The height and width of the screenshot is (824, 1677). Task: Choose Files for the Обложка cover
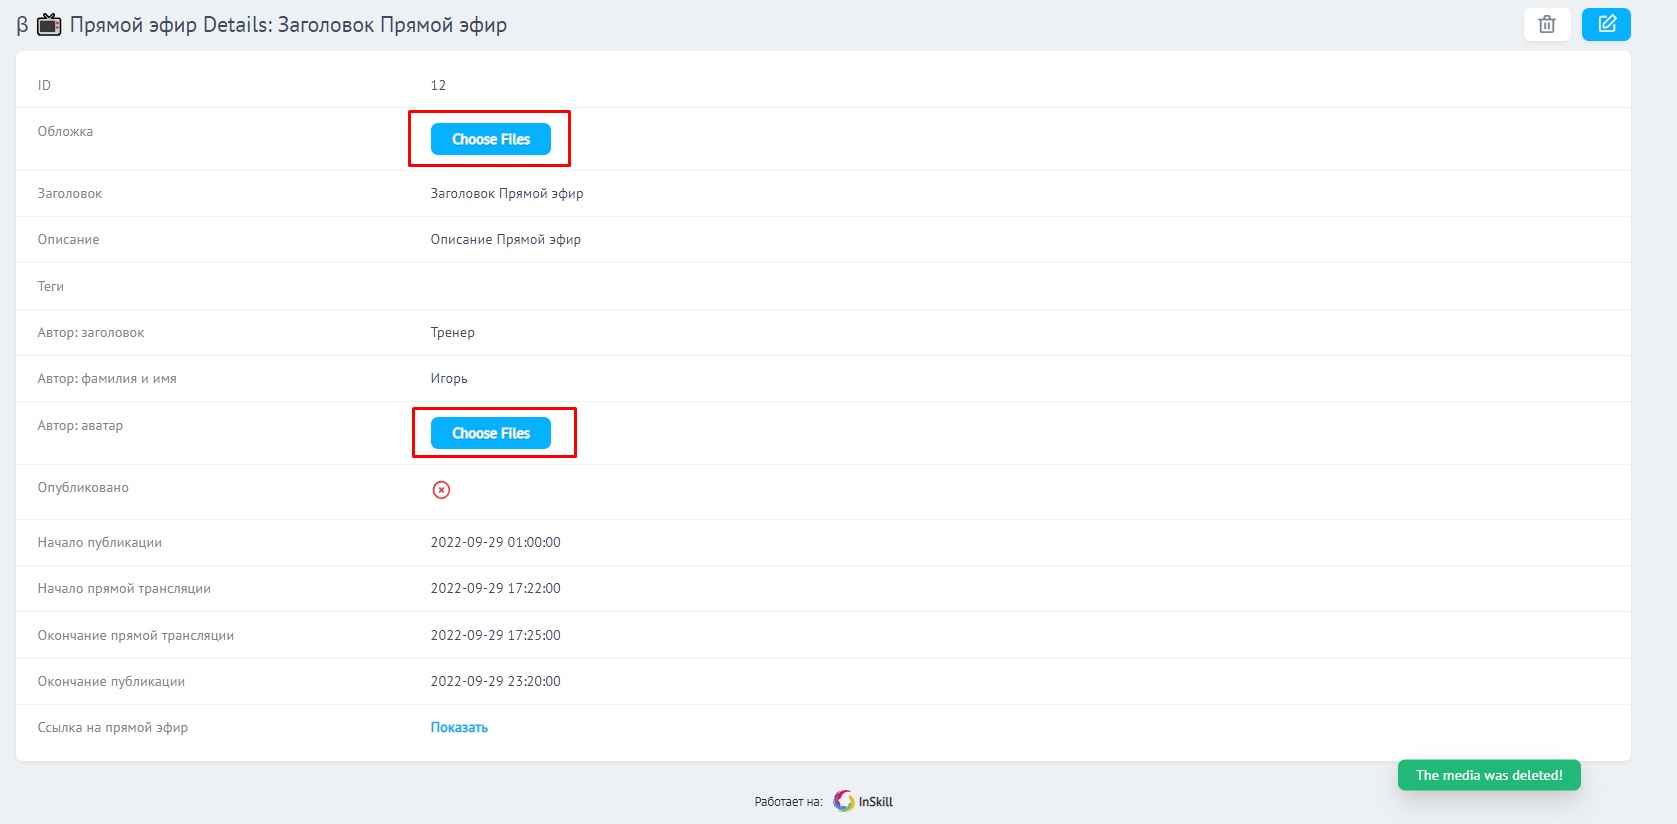(490, 139)
